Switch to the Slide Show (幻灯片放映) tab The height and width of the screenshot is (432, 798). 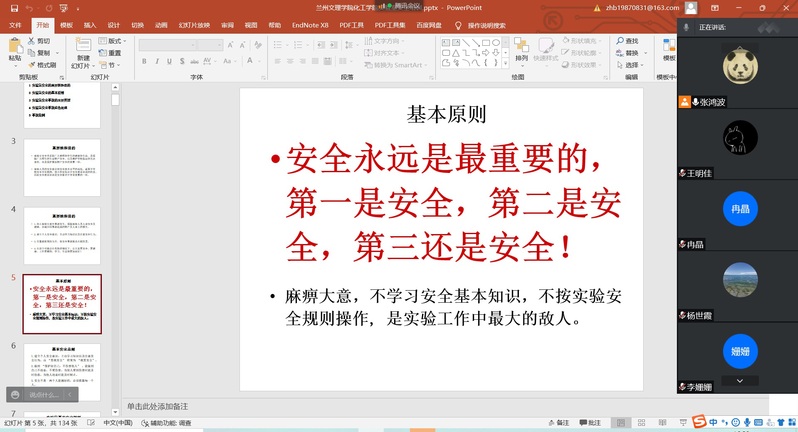click(x=194, y=25)
